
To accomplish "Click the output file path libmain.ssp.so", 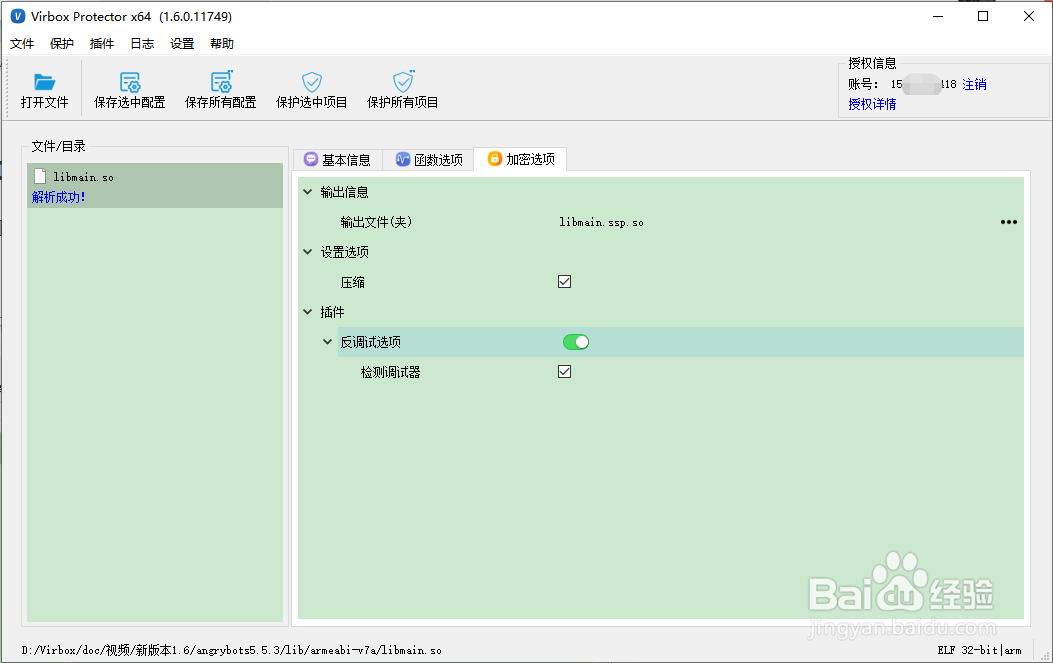I will (601, 222).
